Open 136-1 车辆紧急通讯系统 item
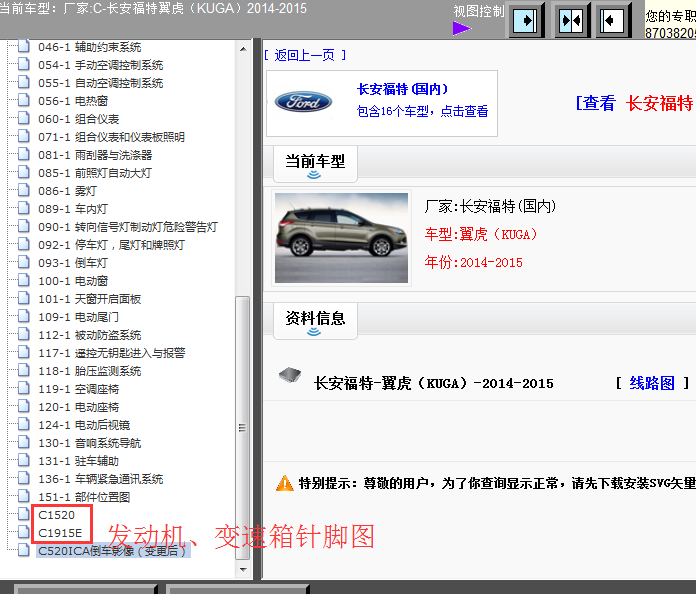Viewport: 696px width, 594px height. pyautogui.click(x=100, y=479)
